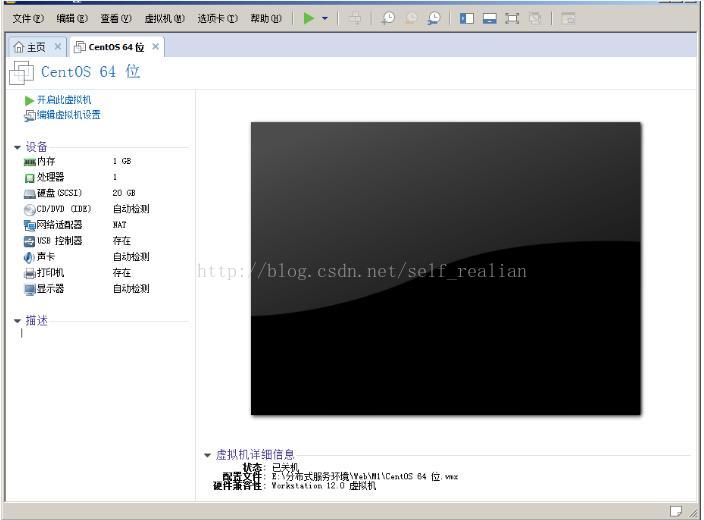
Task: Collapse the 描述 section
Action: click(x=18, y=321)
